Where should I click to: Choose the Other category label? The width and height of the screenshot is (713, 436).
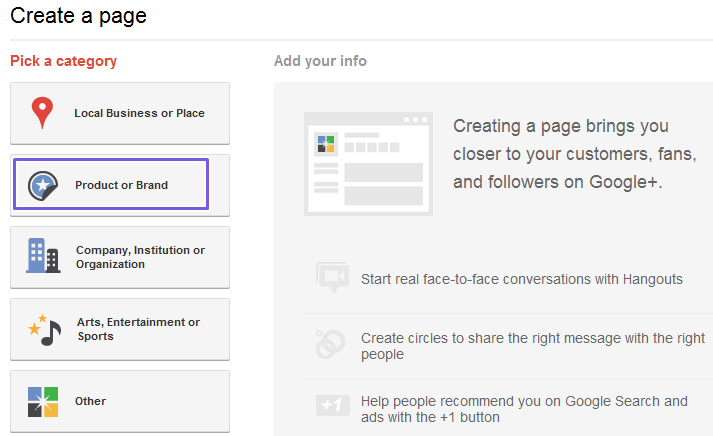coord(90,401)
